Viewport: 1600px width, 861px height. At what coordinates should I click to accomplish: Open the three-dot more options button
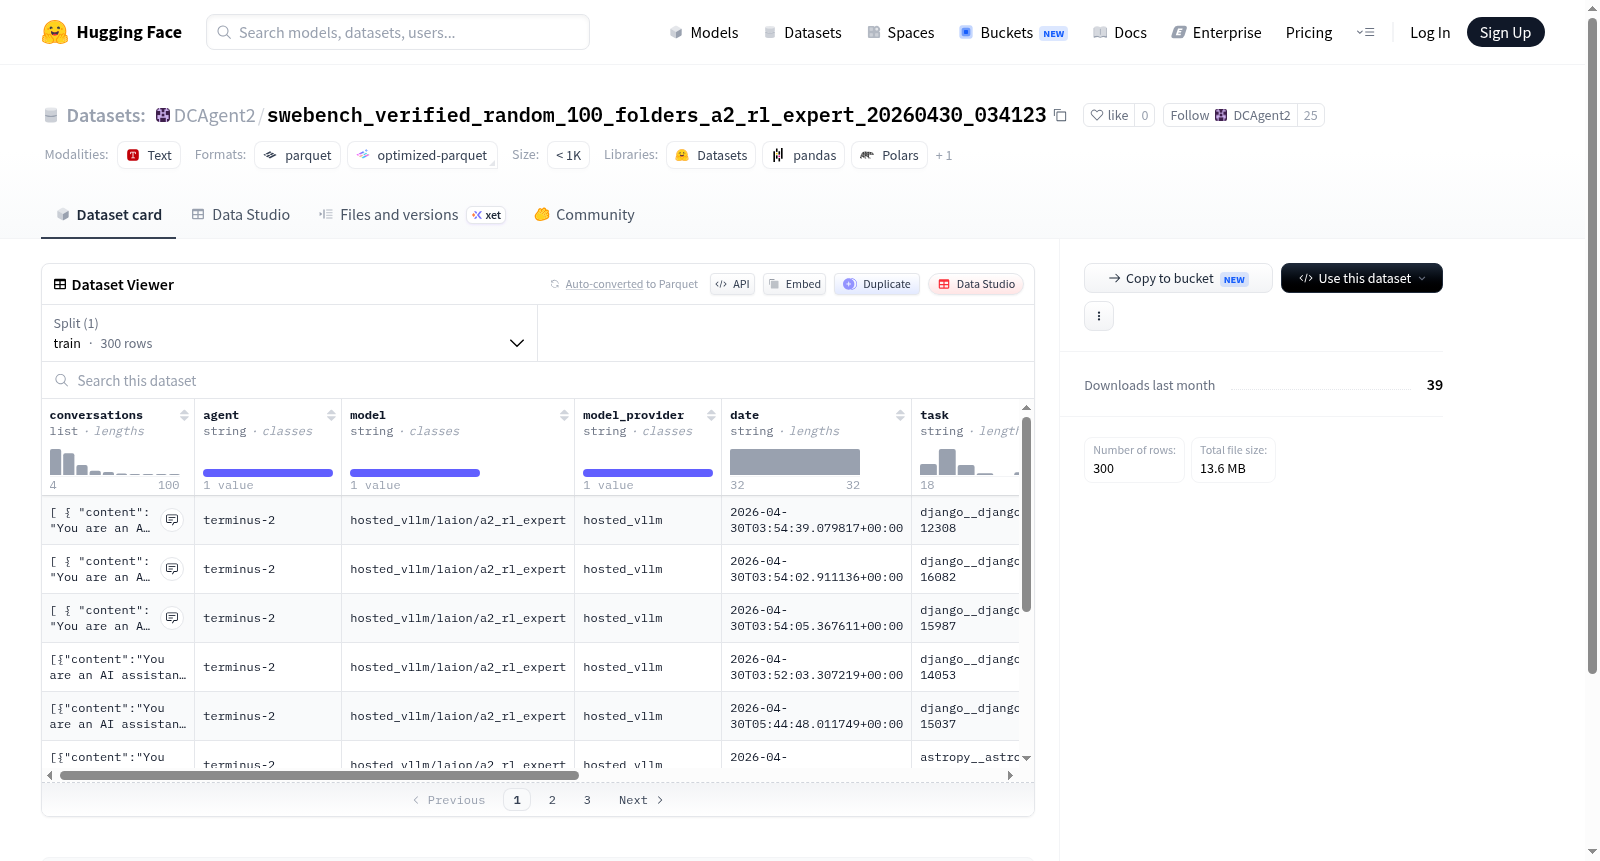[1099, 316]
